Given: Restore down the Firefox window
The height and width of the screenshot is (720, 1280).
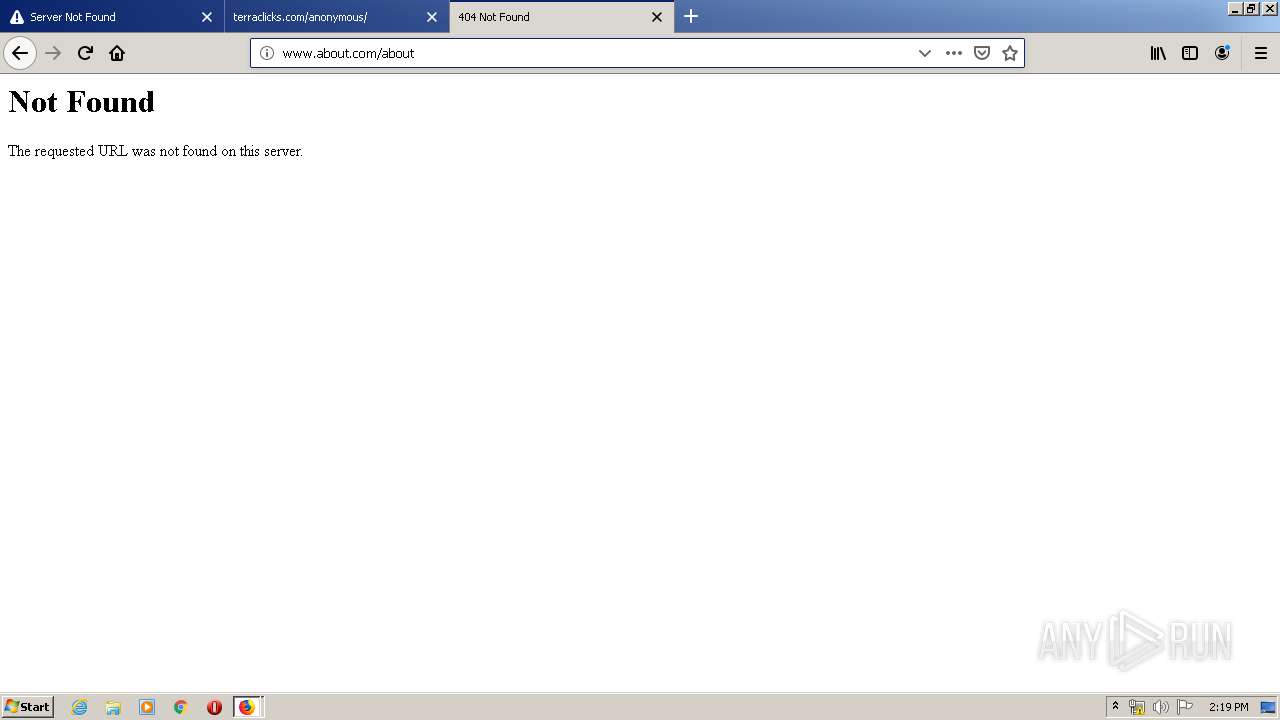Looking at the screenshot, I should click(x=1252, y=8).
